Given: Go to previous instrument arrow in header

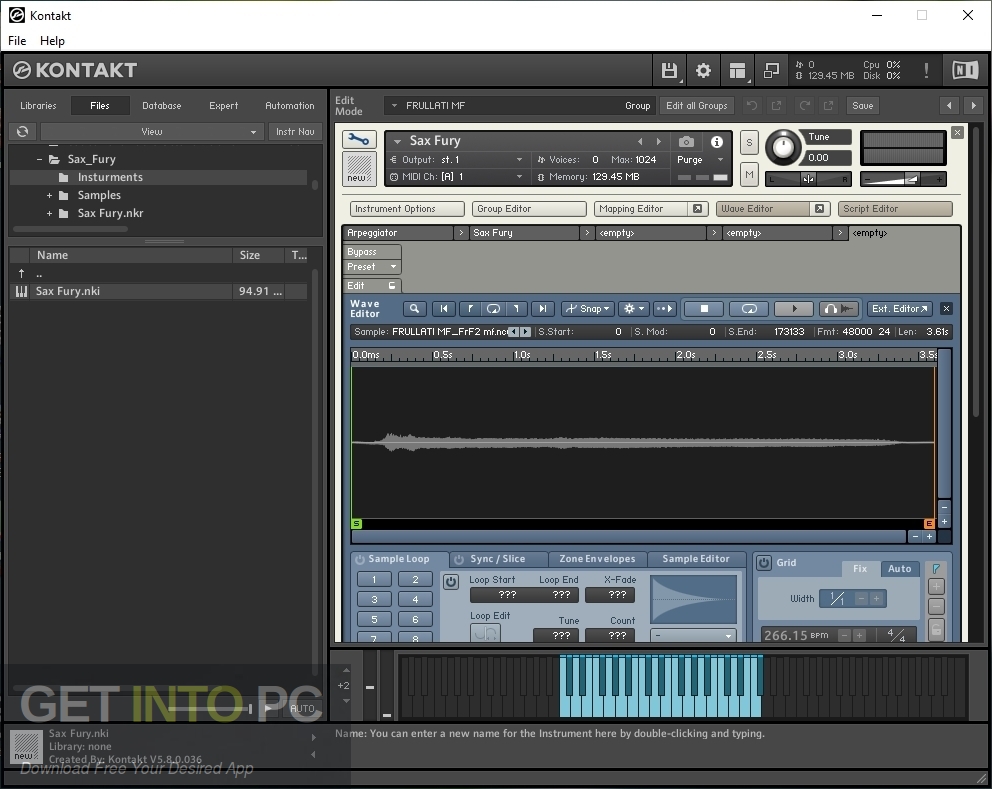Looking at the screenshot, I should tap(640, 142).
